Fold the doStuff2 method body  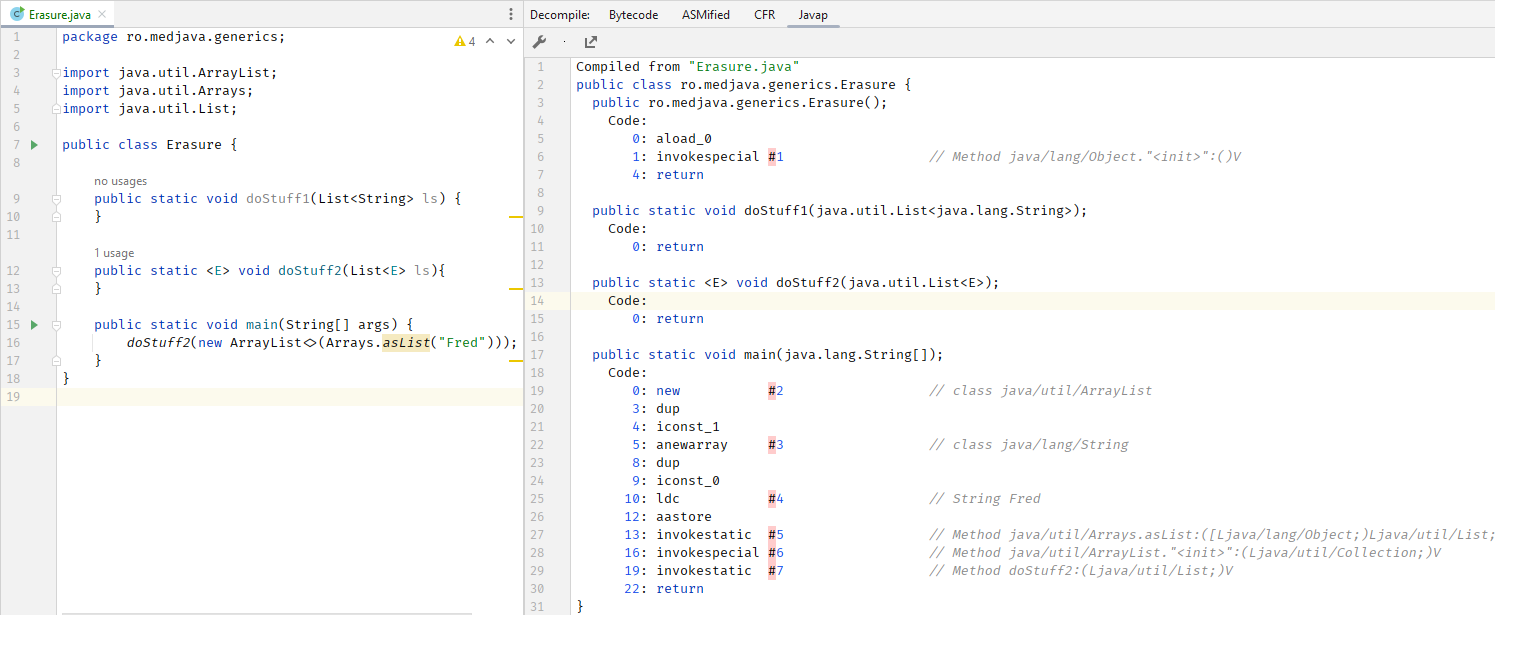57,271
